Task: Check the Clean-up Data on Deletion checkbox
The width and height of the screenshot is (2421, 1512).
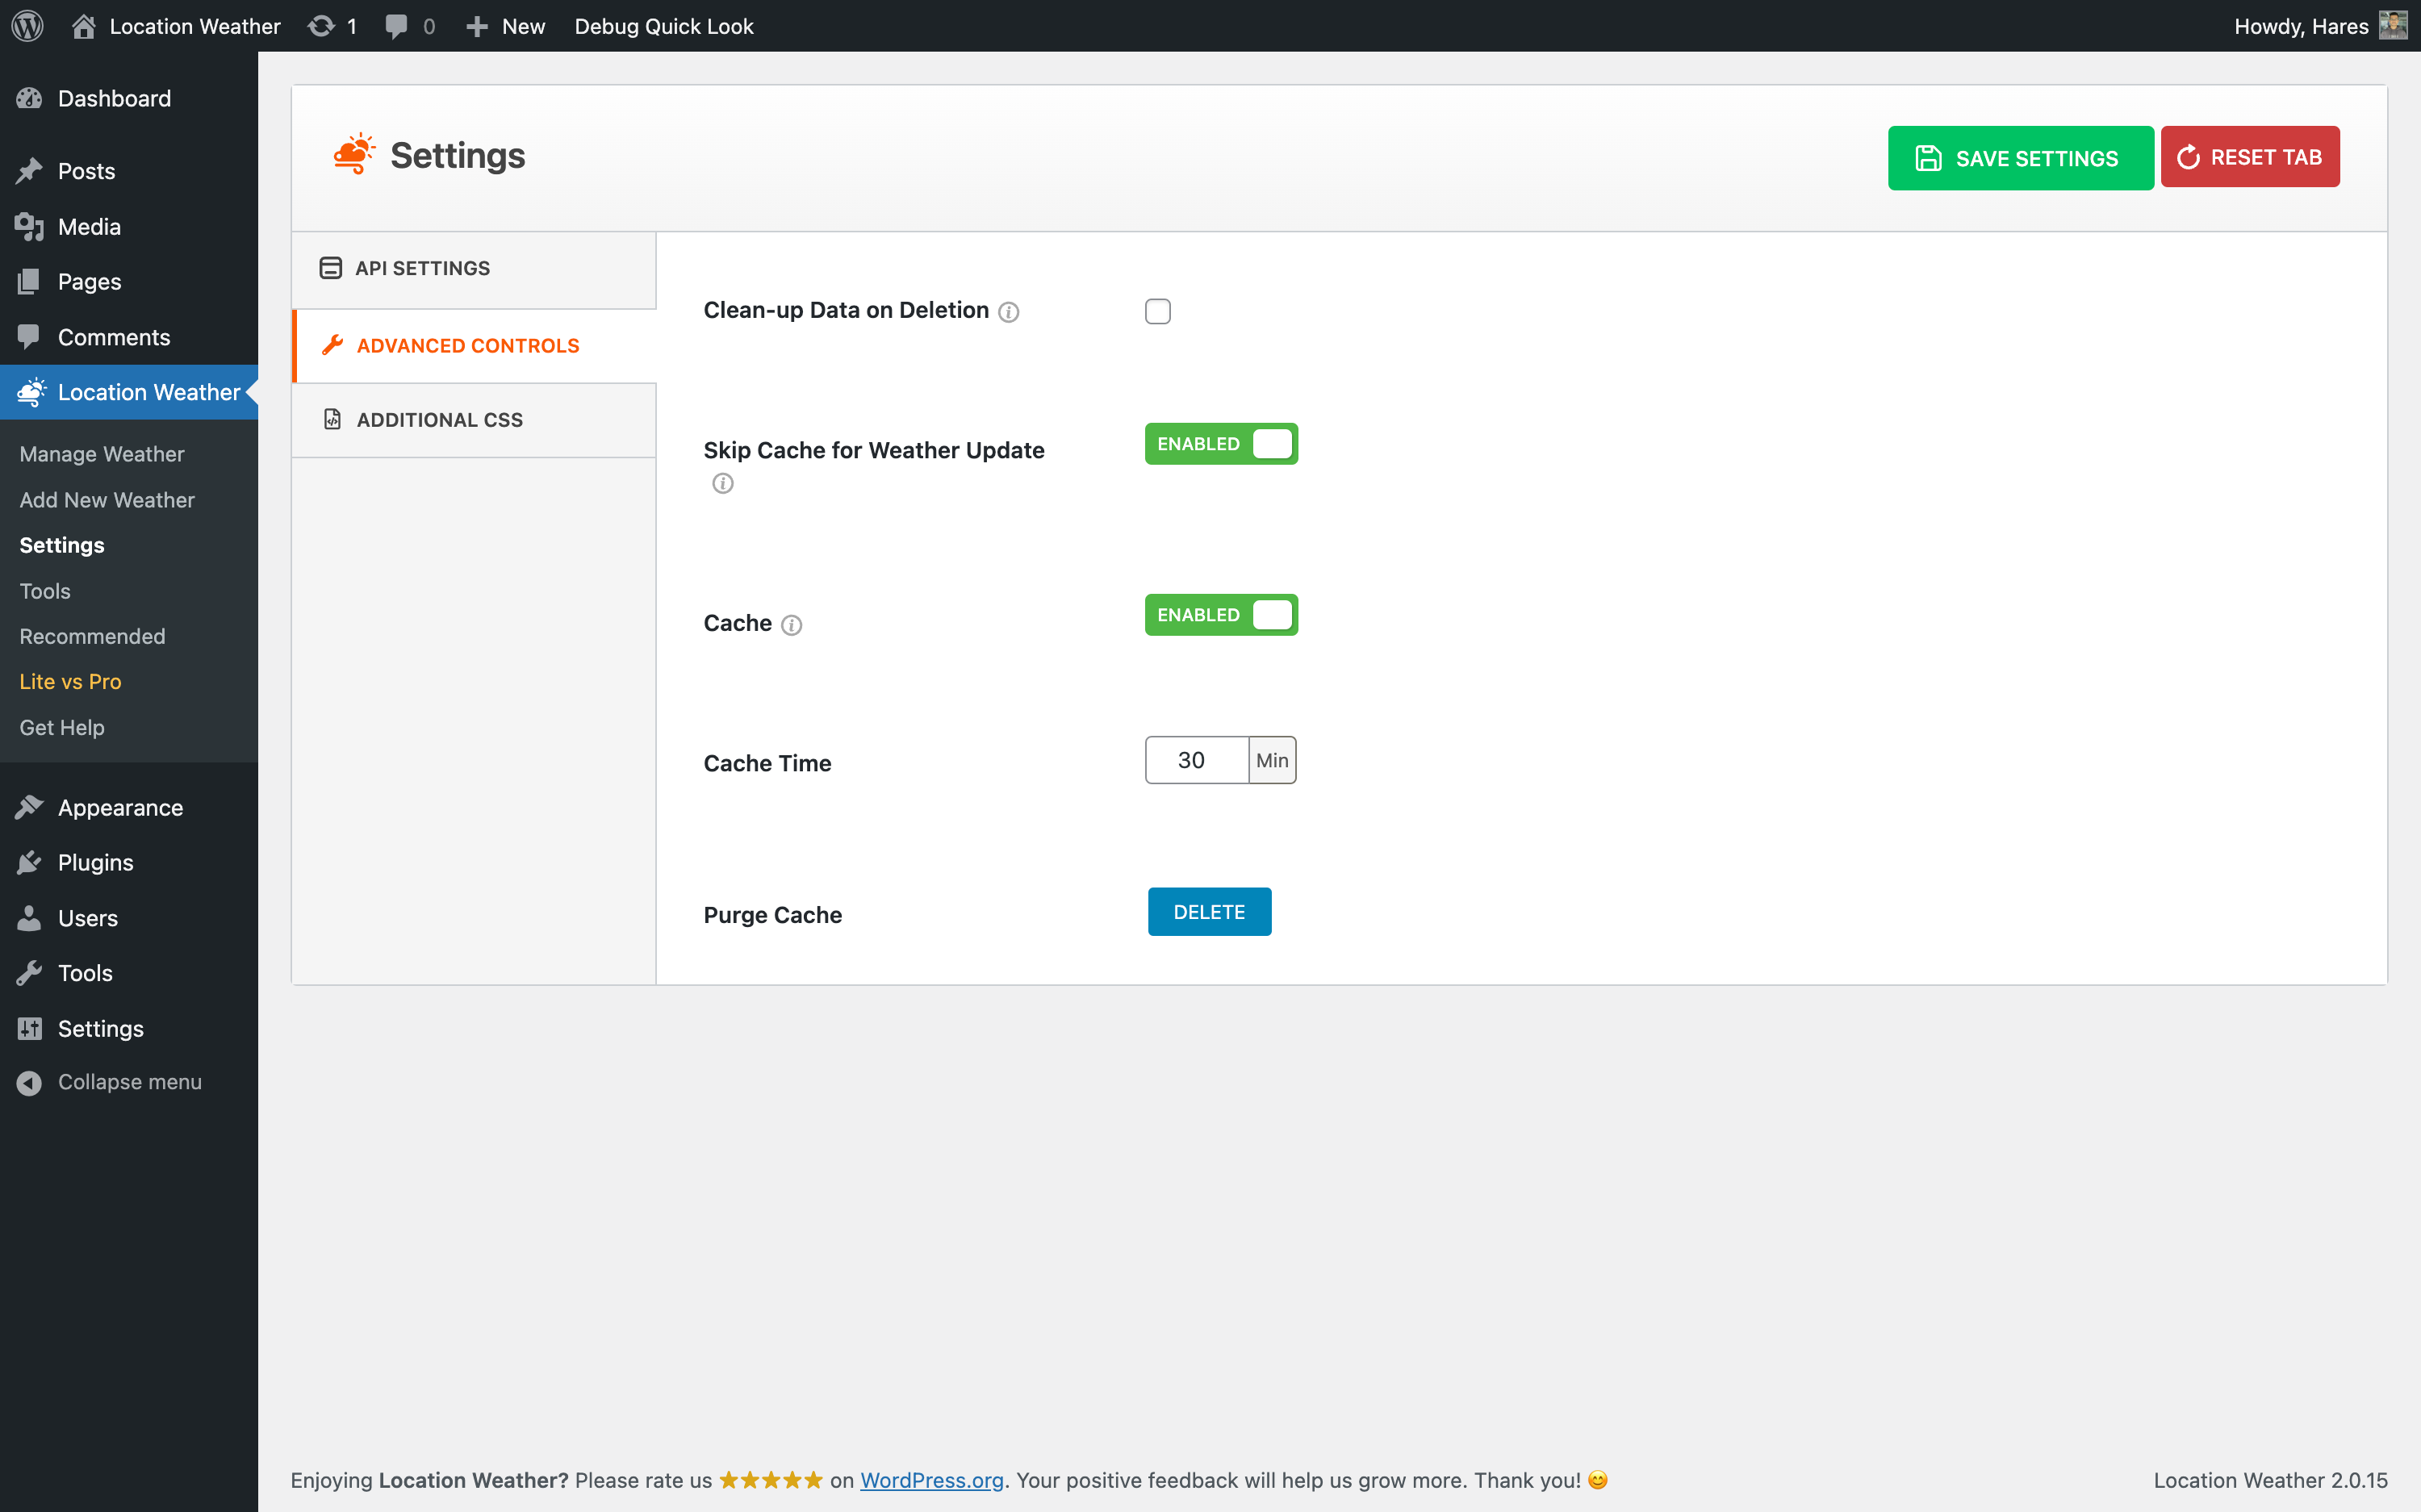Action: point(1157,312)
